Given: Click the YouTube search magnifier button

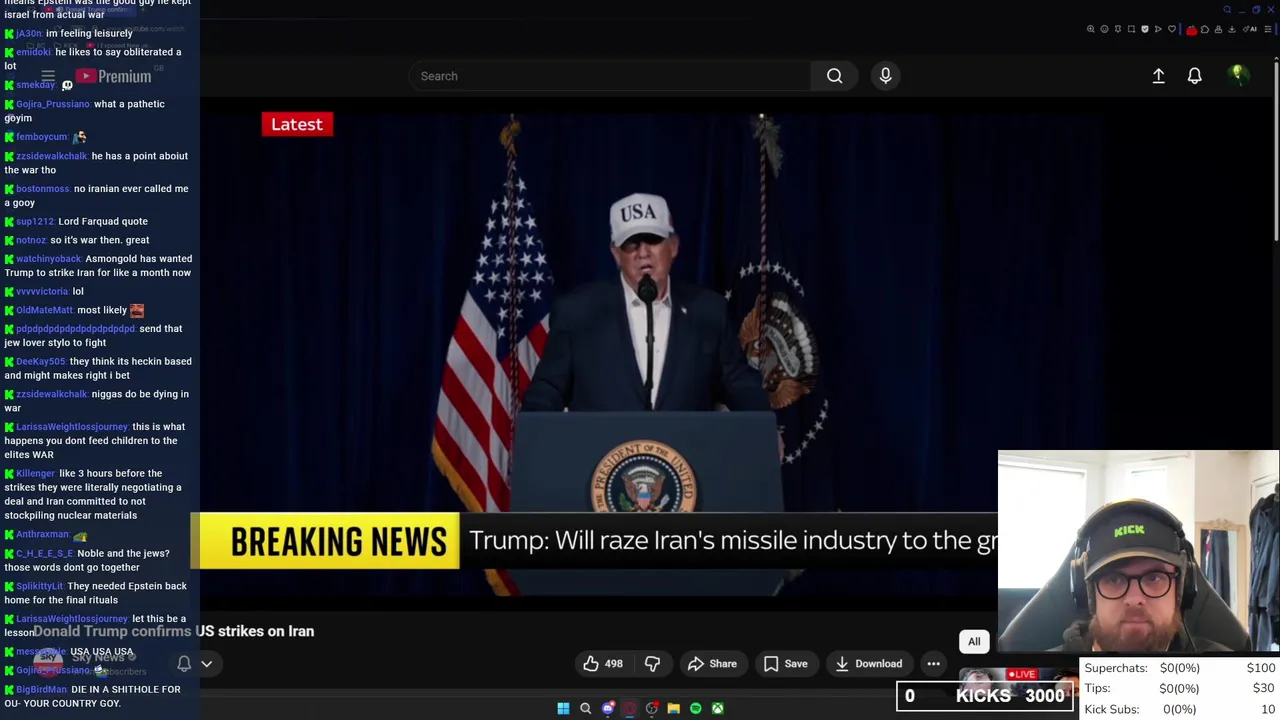Looking at the screenshot, I should click(834, 76).
